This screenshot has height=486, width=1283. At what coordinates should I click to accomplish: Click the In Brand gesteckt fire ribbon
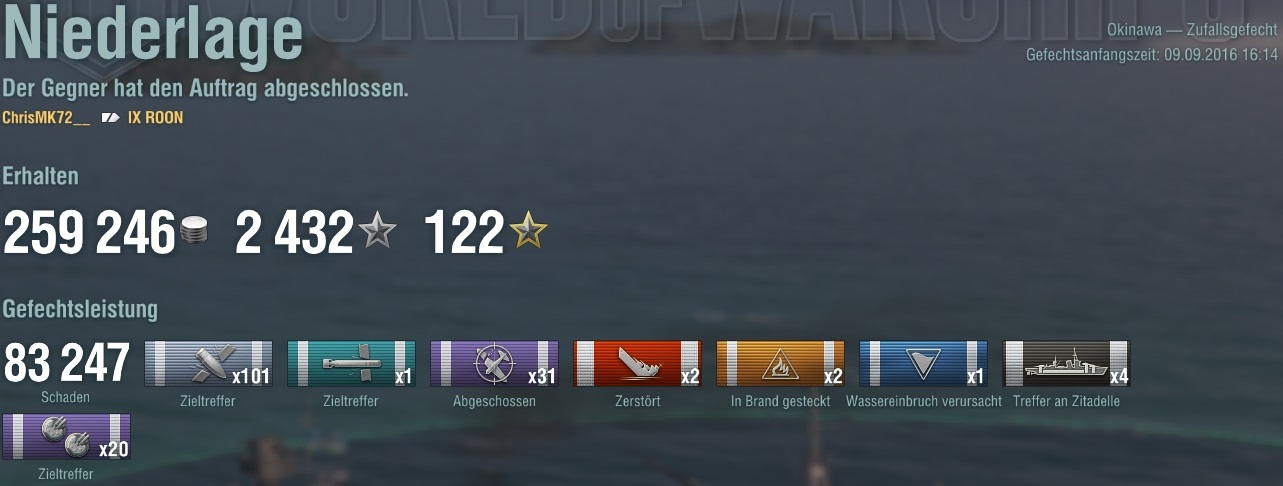[x=780, y=364]
